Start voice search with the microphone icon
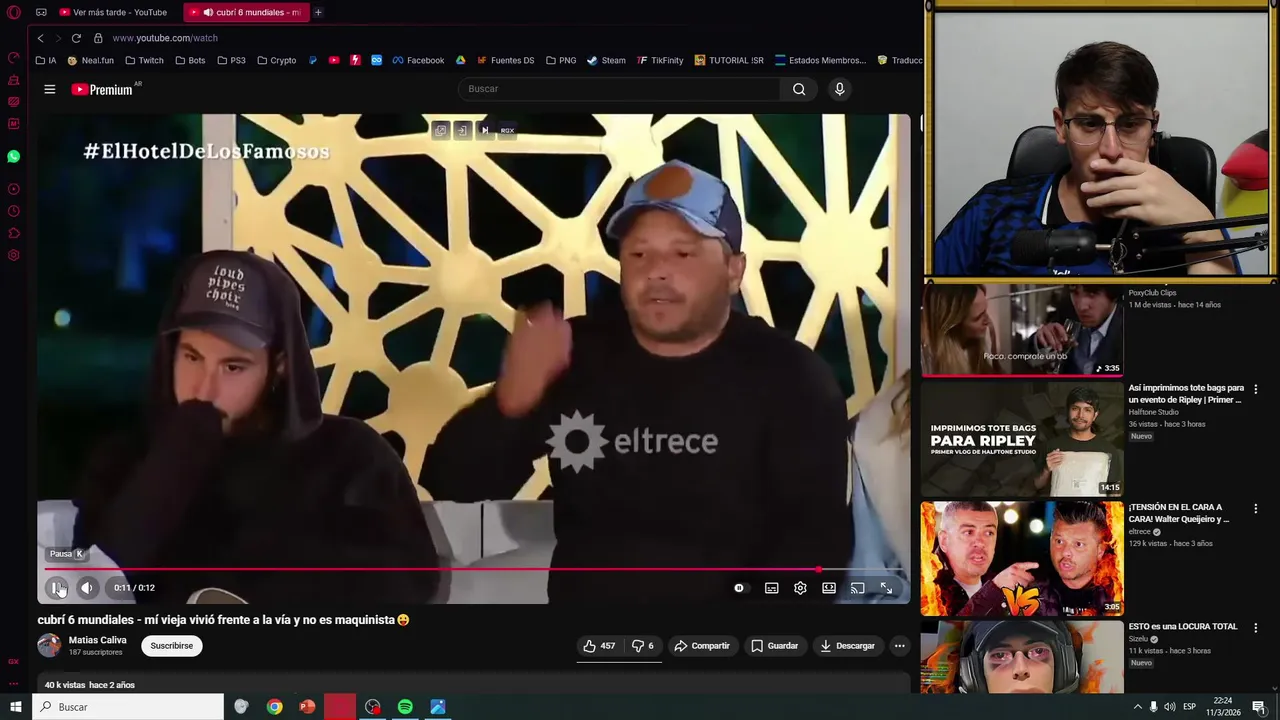The height and width of the screenshot is (720, 1280). click(839, 89)
